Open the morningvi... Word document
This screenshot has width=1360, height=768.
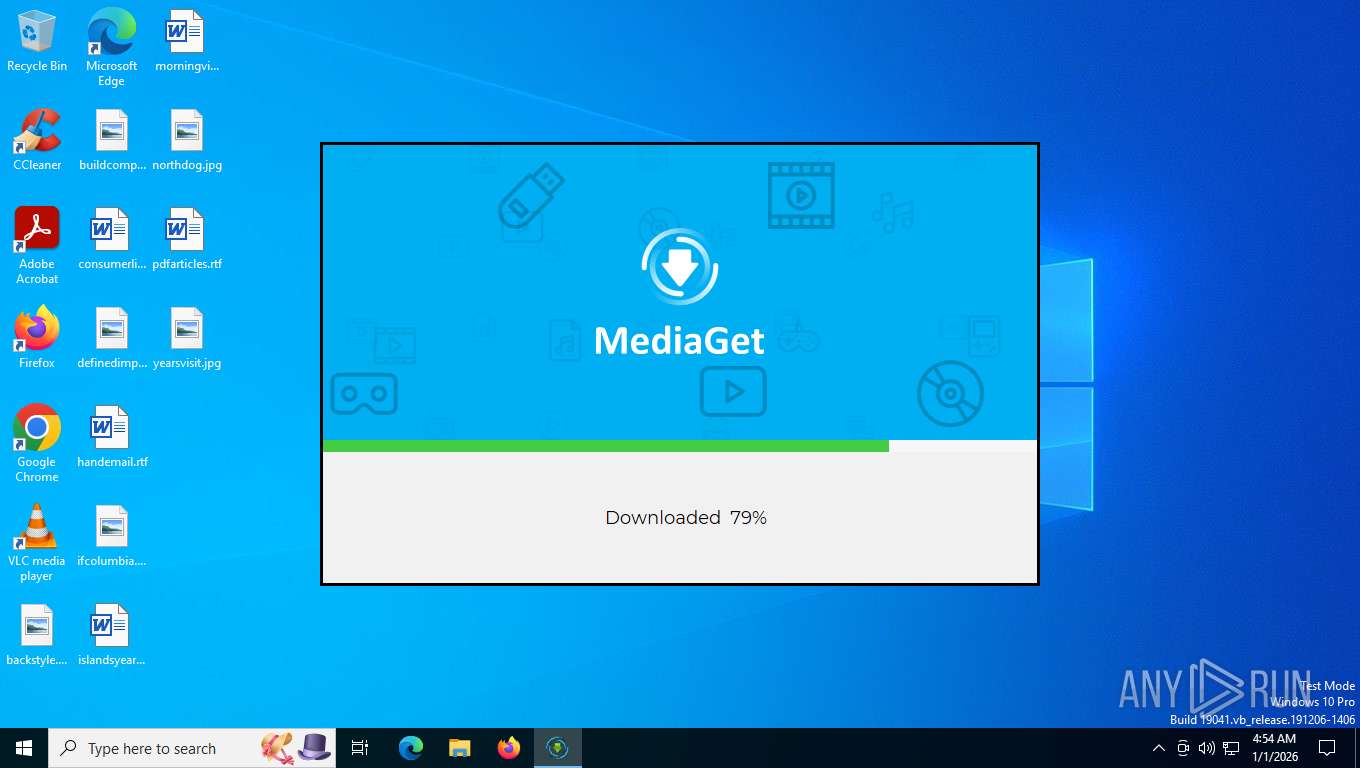pos(186,41)
